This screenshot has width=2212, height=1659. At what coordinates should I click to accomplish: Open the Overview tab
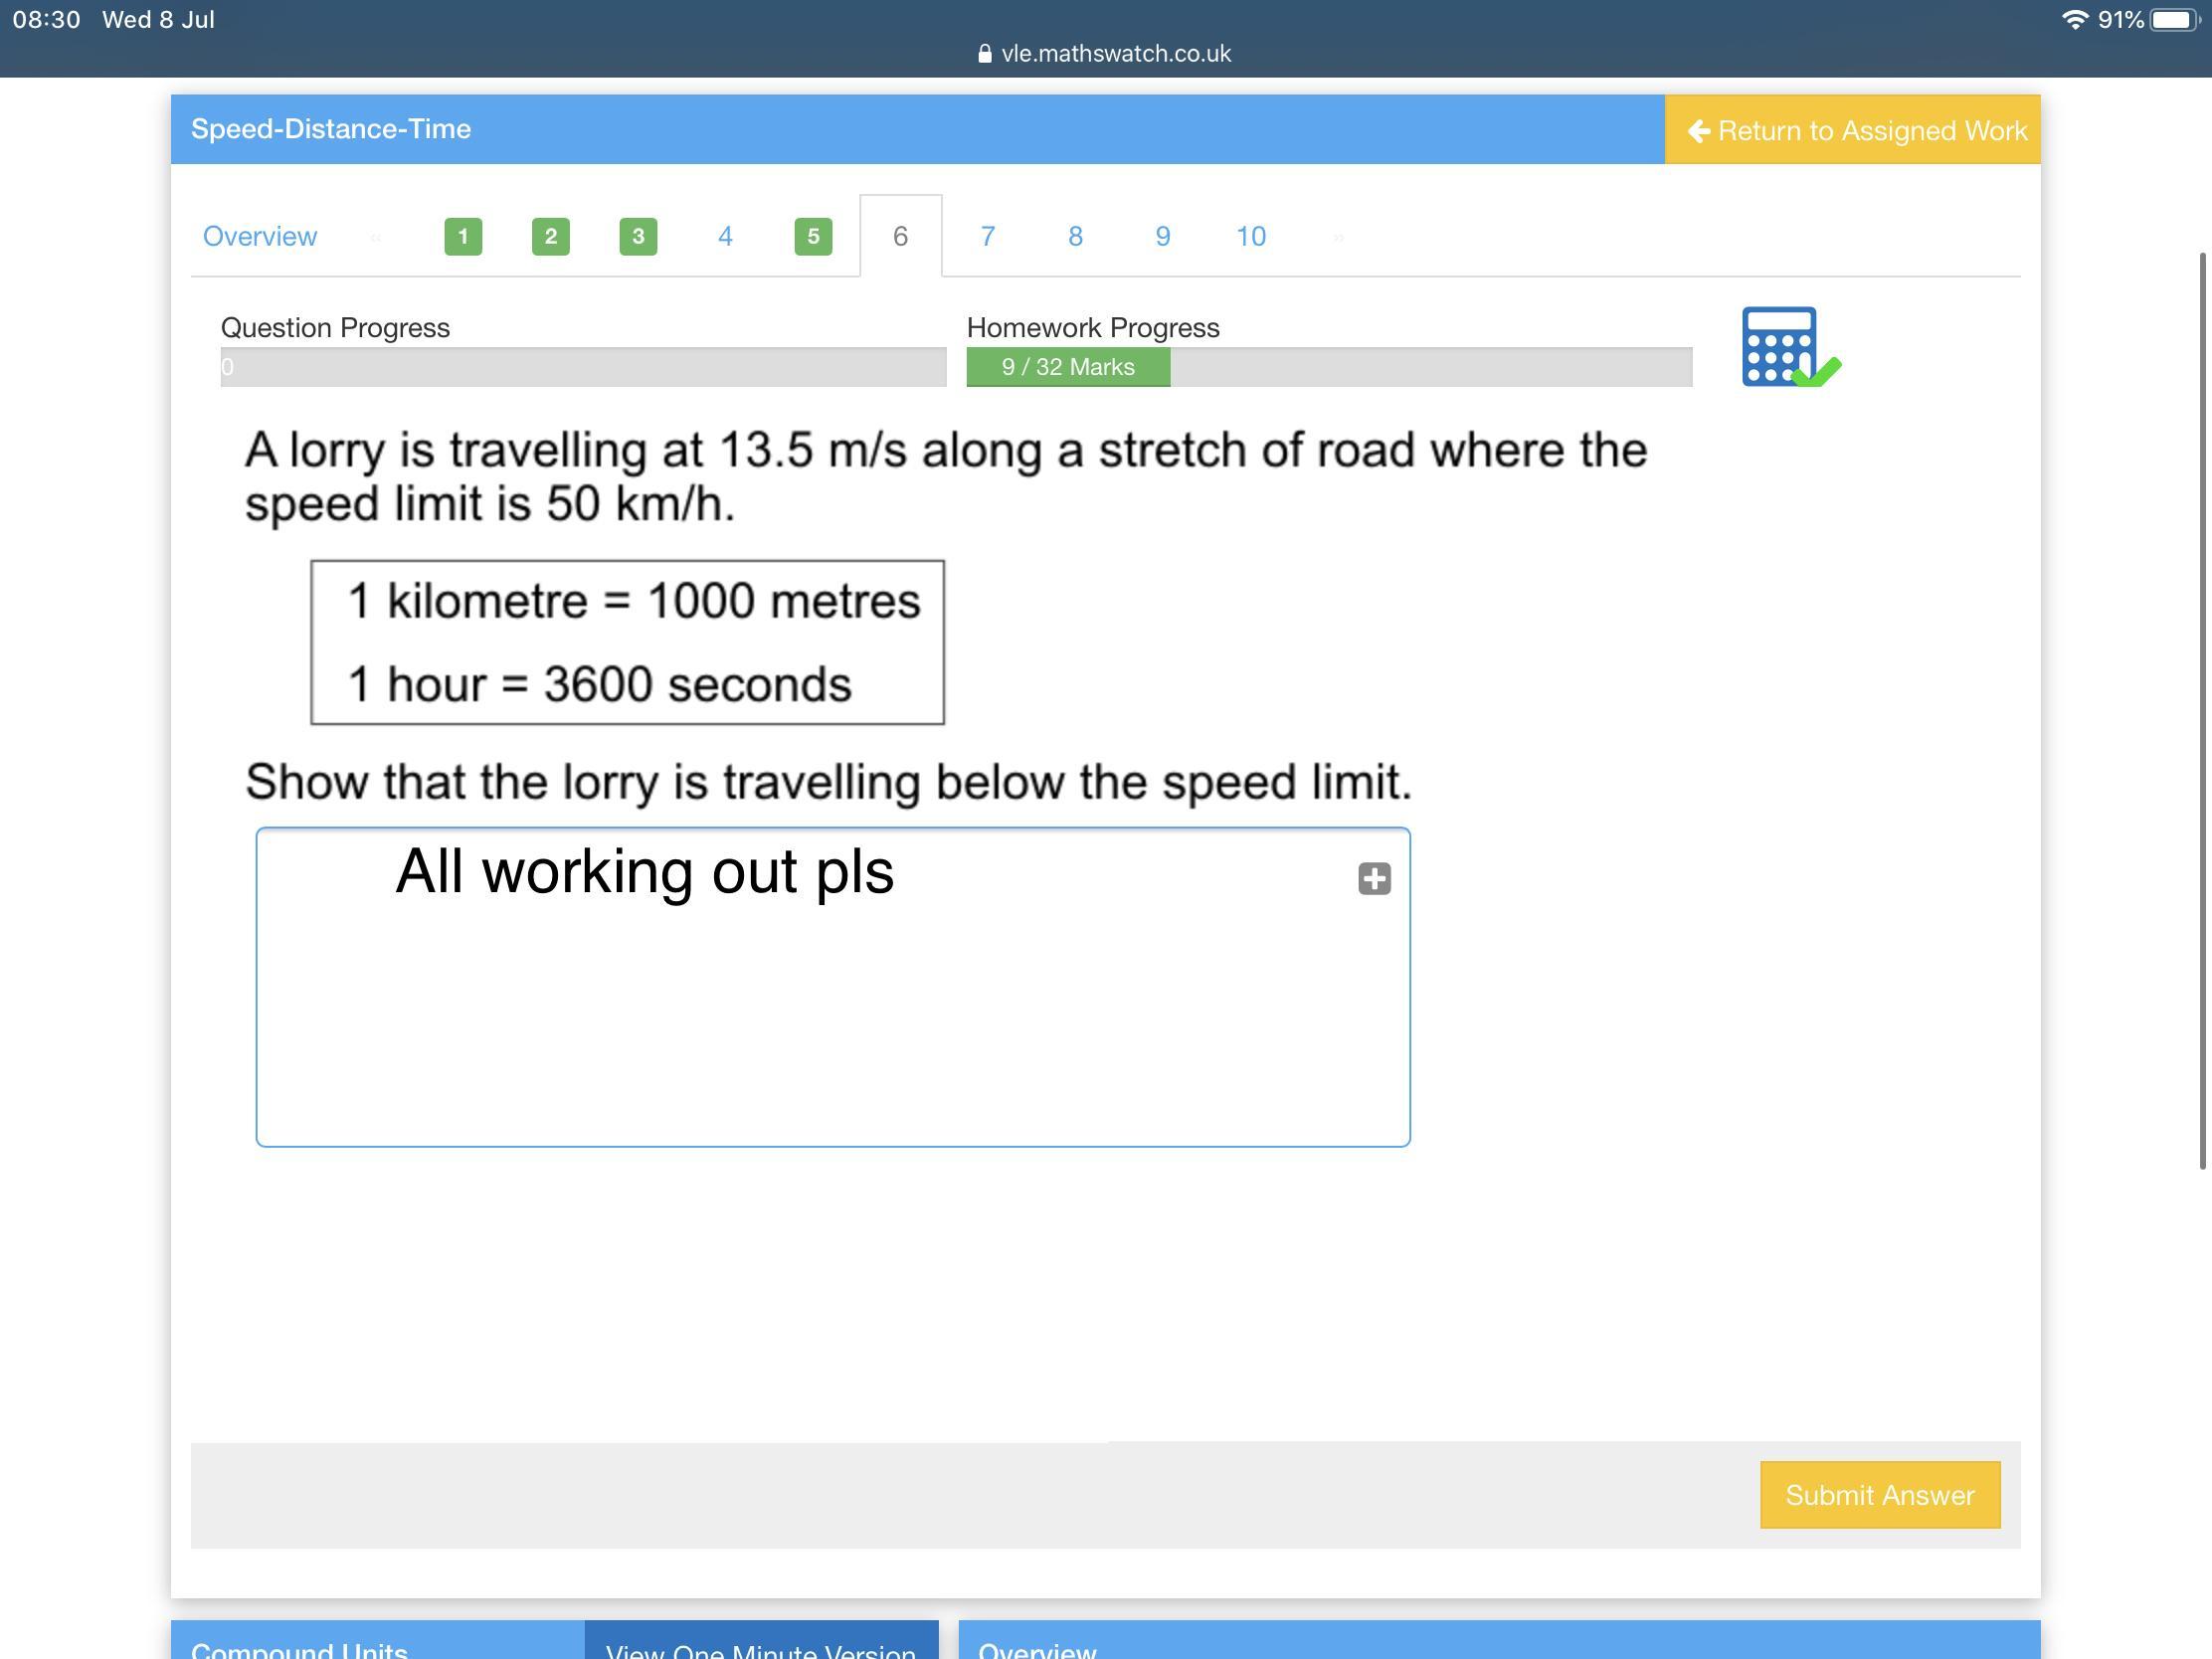260,237
